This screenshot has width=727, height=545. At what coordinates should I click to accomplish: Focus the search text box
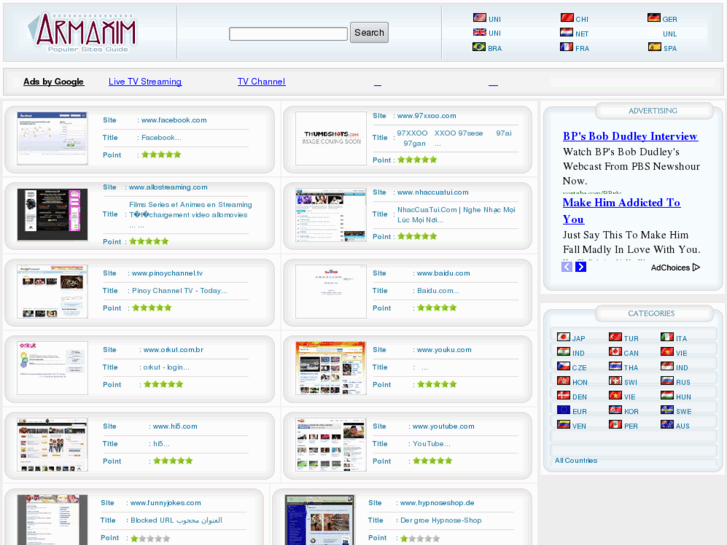pyautogui.click(x=288, y=34)
